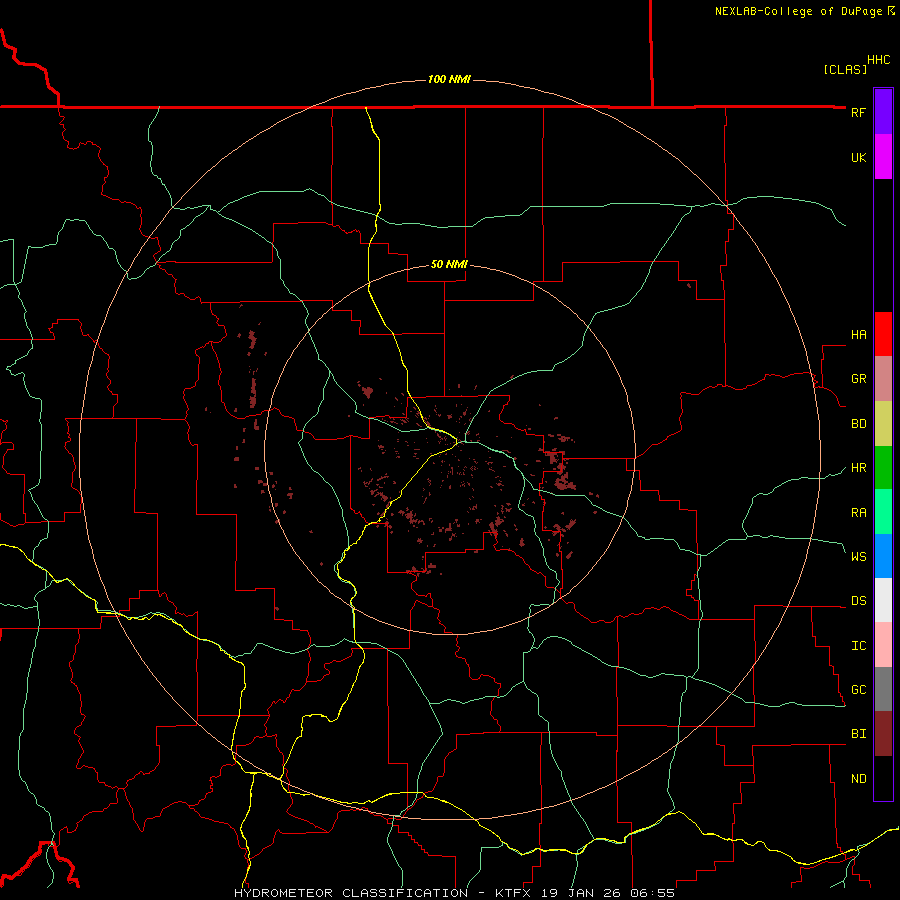
Task: Click the '50 NMI' range ring label
Action: (x=449, y=264)
